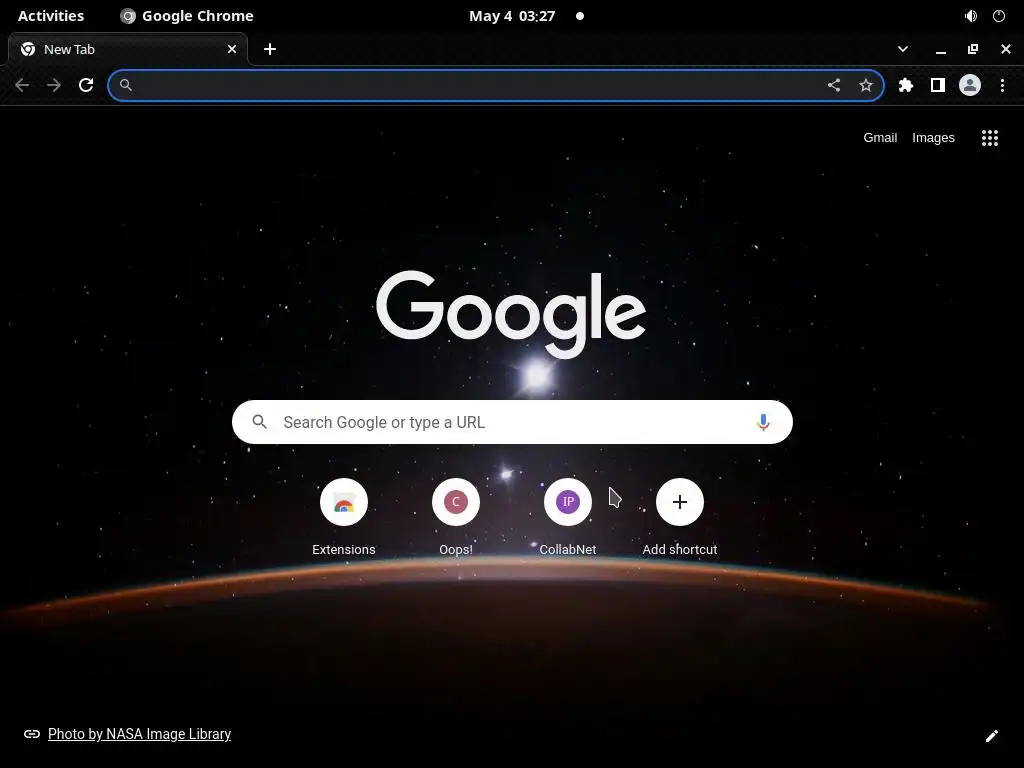Select the New Tab browser tab
This screenshot has width=1024, height=768.
(x=128, y=49)
